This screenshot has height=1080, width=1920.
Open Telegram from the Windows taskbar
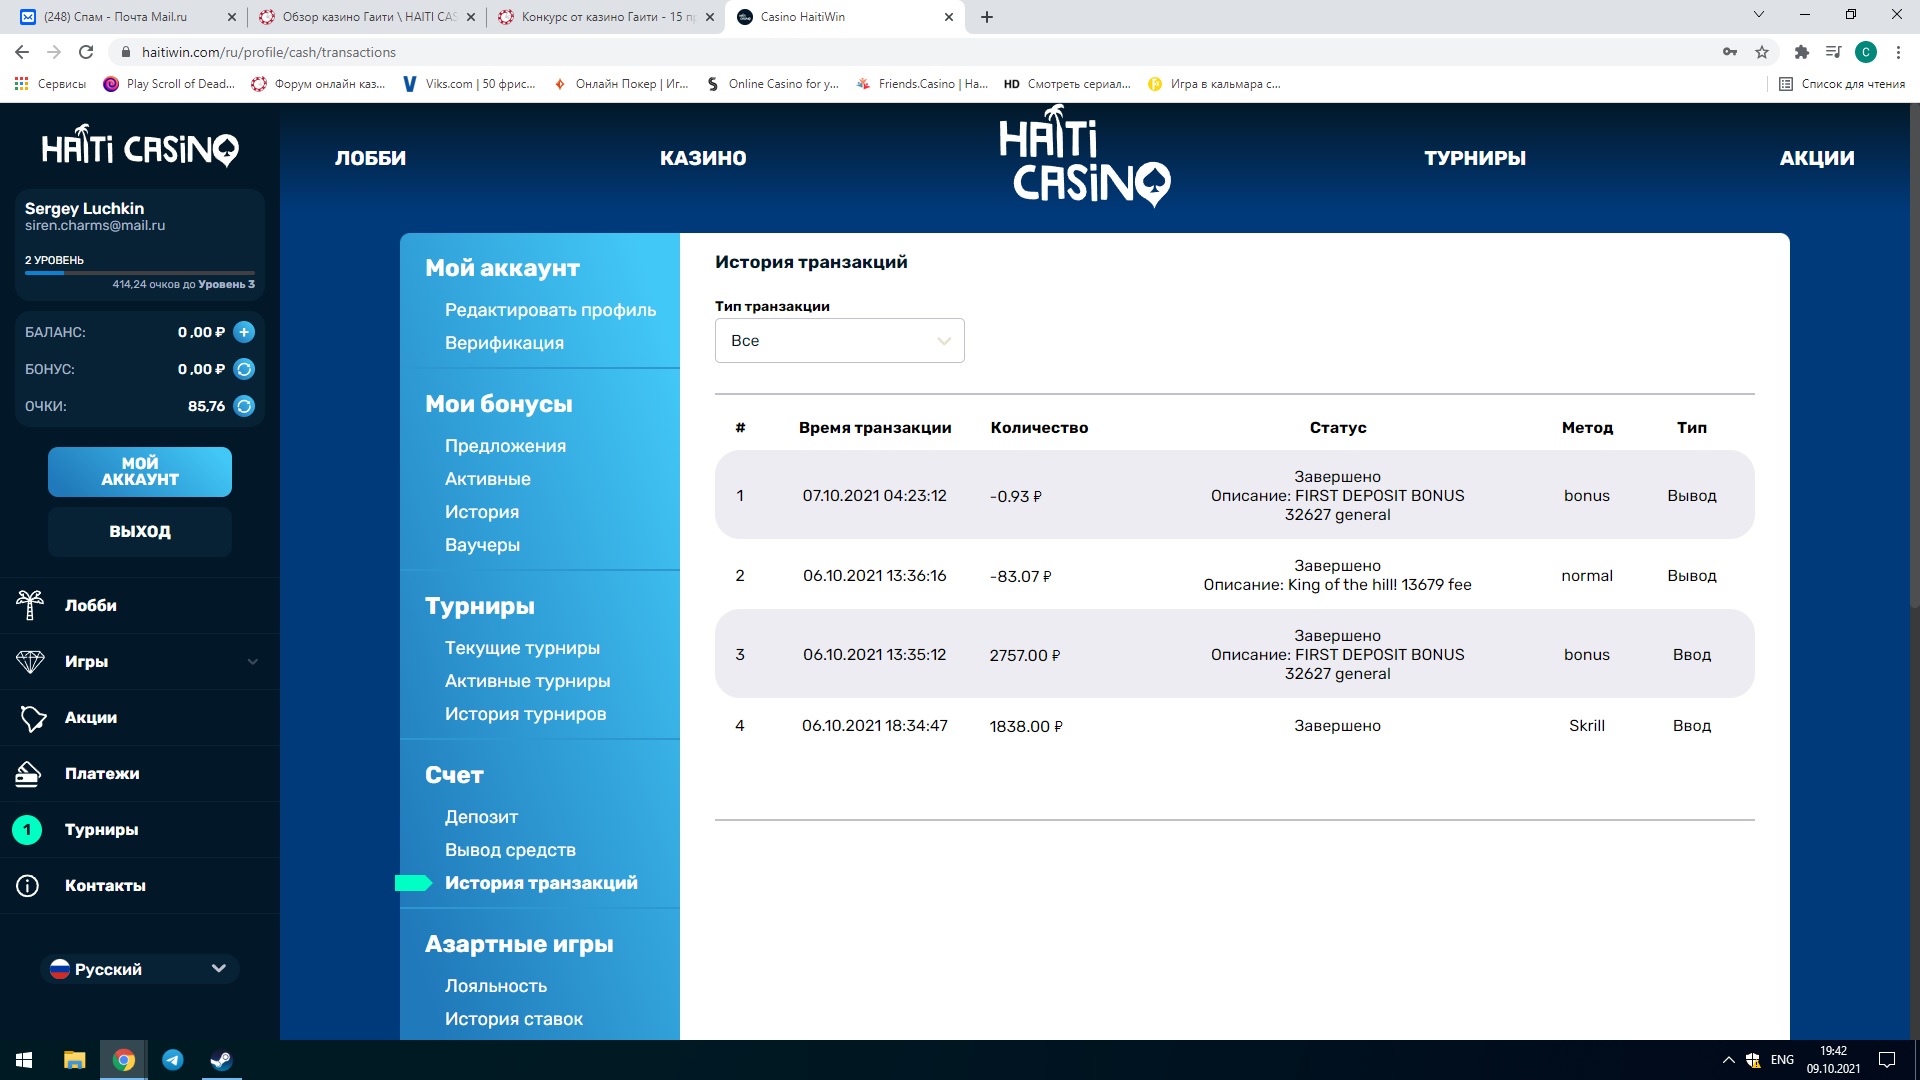coord(173,1060)
